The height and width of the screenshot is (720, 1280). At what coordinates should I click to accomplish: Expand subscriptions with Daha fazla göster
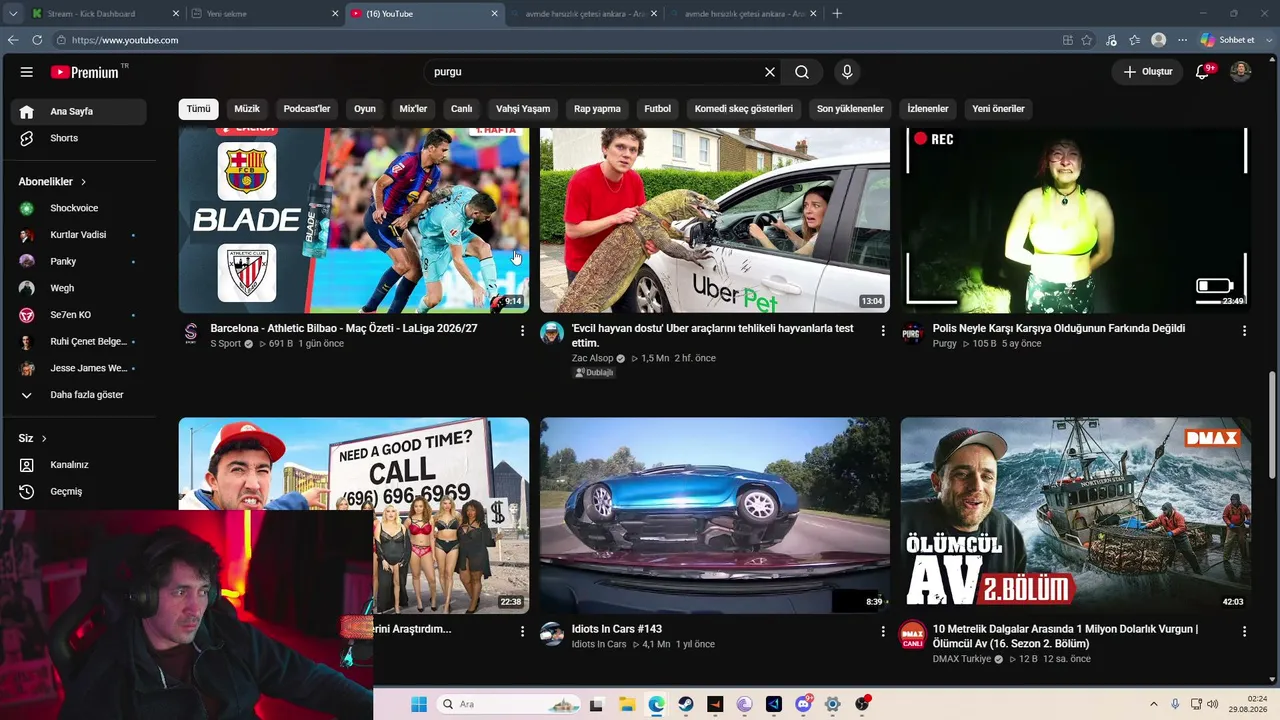81,395
